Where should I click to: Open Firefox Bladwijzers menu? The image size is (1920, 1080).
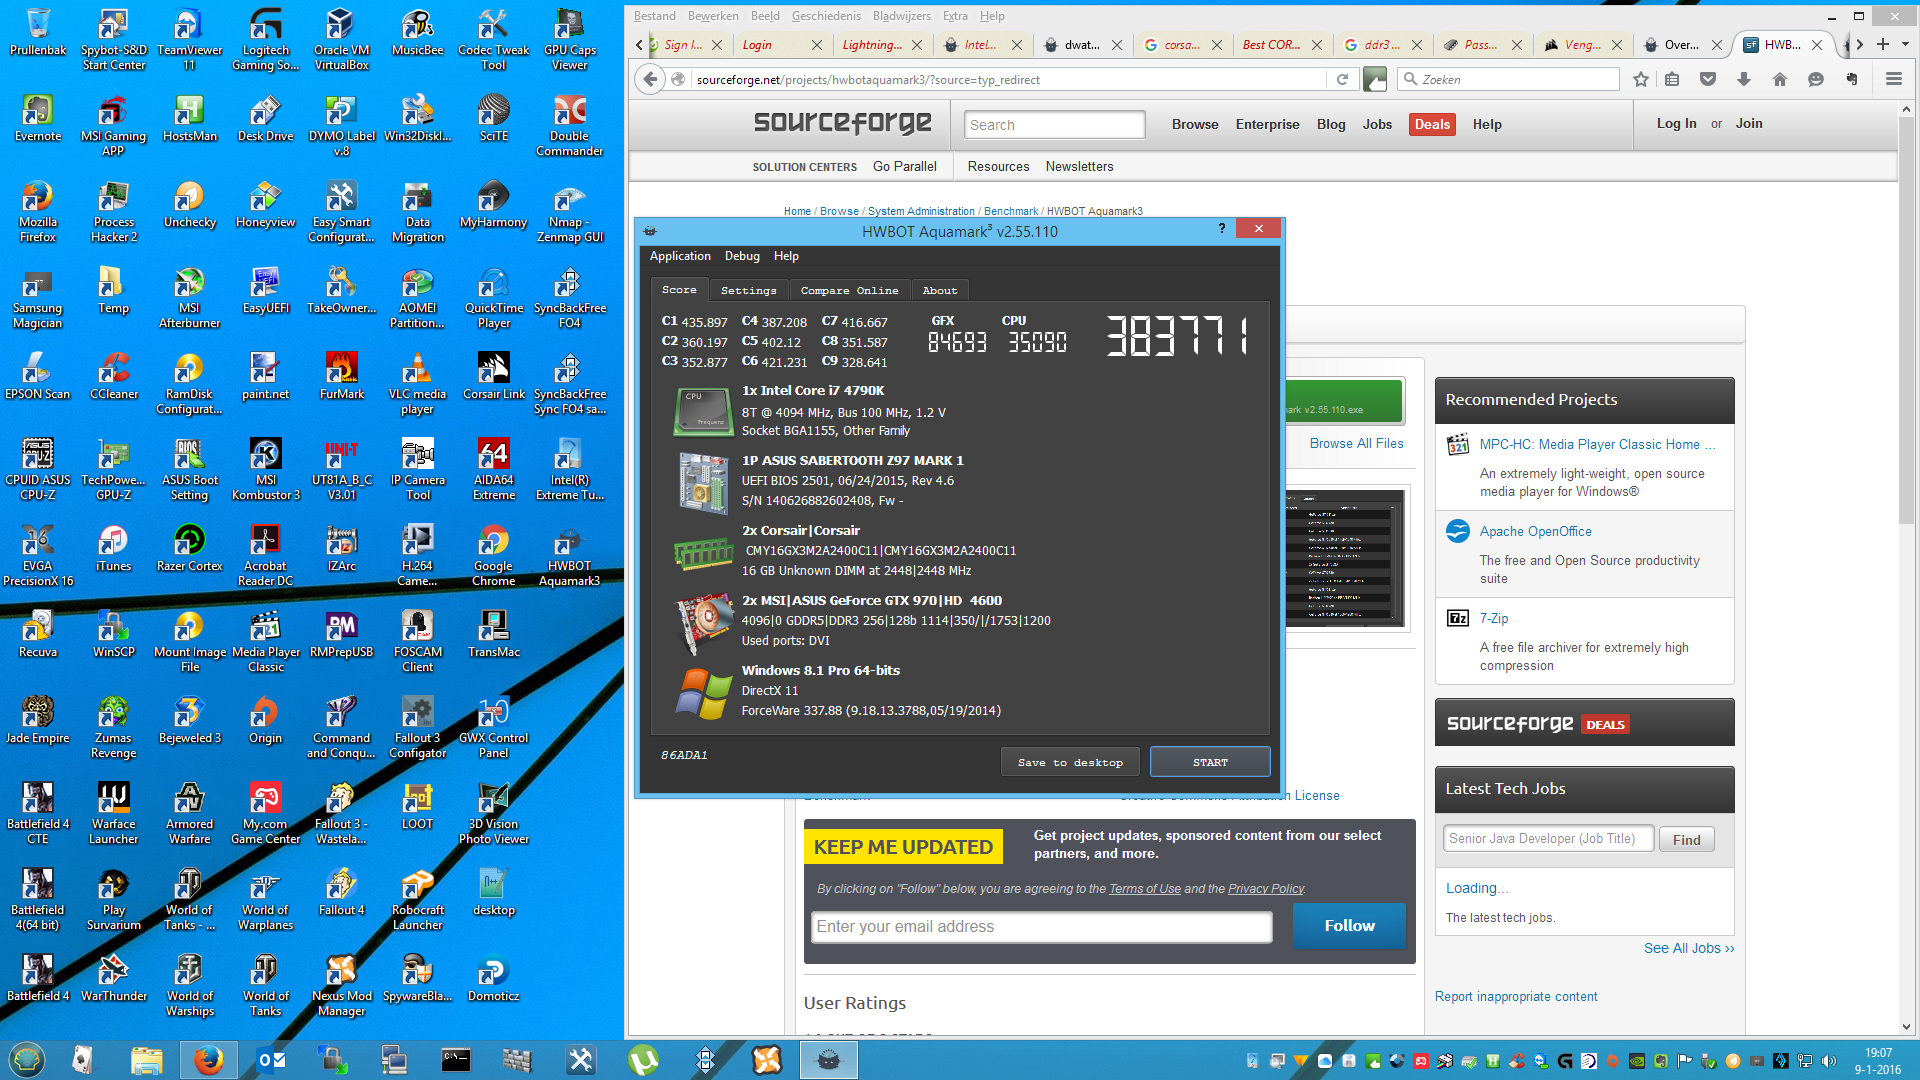901,16
